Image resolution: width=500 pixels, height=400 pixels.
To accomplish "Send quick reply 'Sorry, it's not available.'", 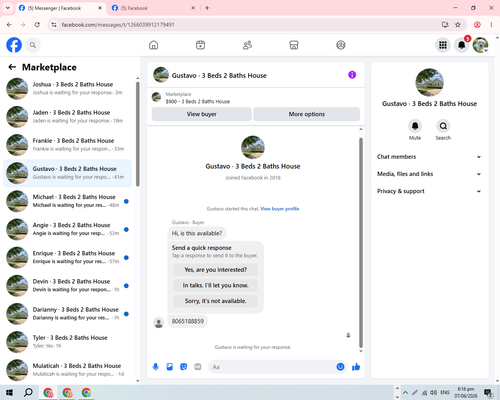I will pos(216,301).
